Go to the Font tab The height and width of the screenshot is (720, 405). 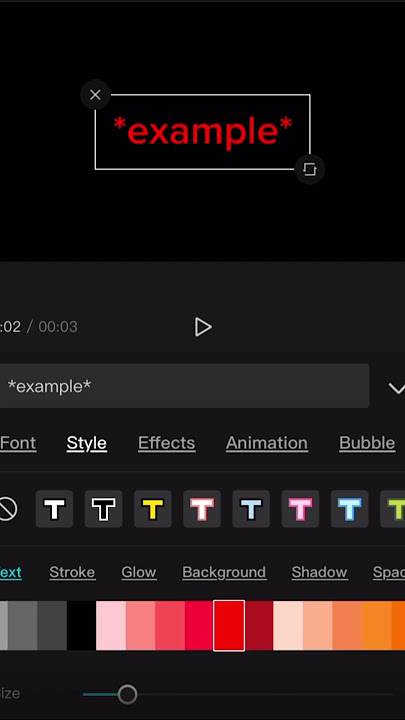coord(18,443)
